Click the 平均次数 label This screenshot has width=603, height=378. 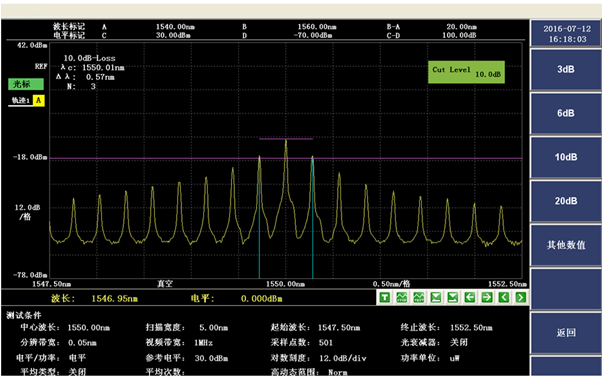165,372
